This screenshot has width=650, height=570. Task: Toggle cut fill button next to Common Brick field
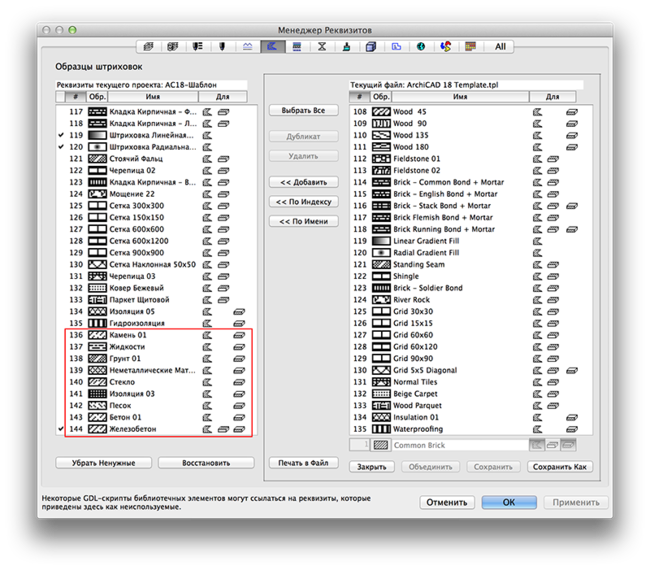(568, 445)
